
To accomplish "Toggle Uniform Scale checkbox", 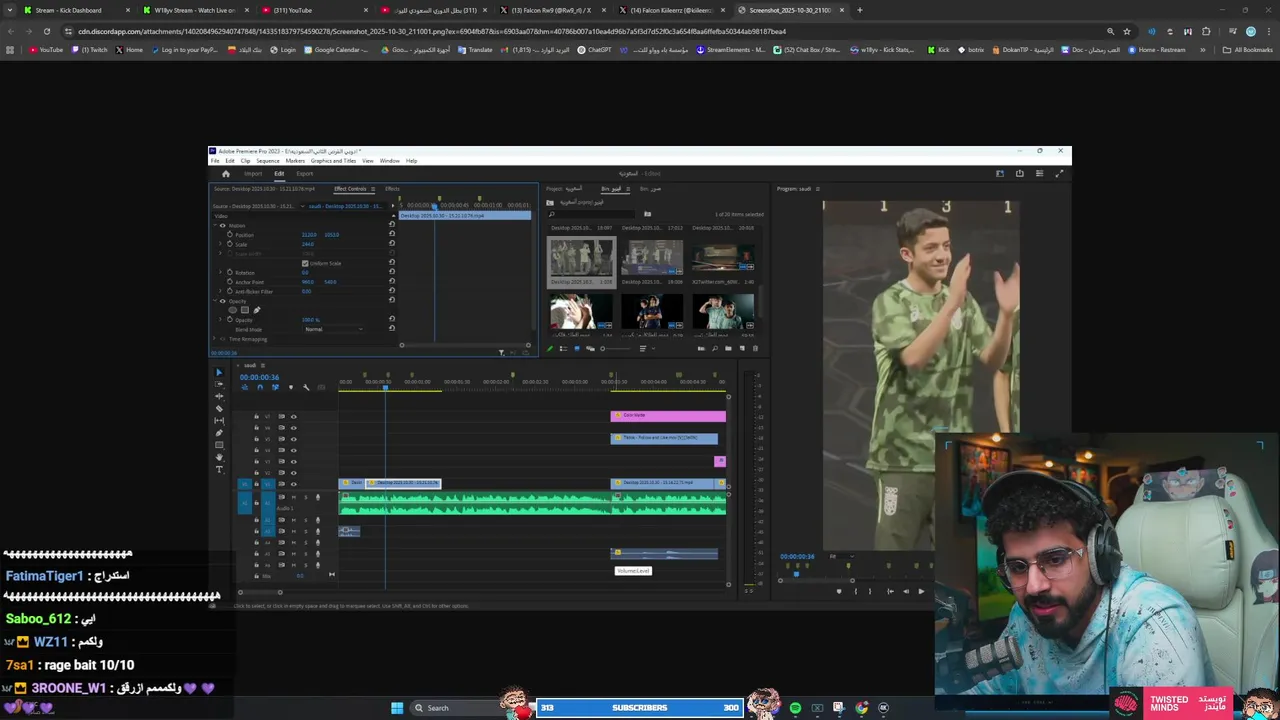I will click(x=305, y=263).
